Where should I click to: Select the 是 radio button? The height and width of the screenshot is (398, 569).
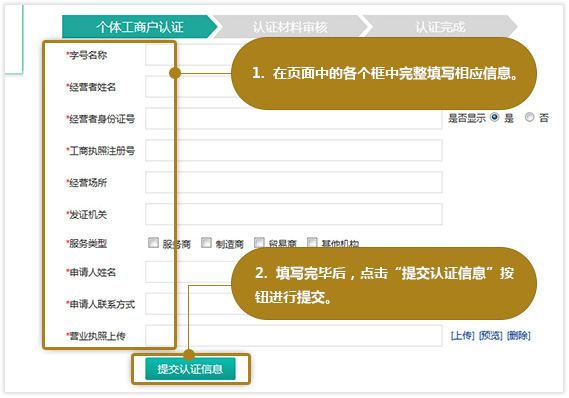click(494, 117)
